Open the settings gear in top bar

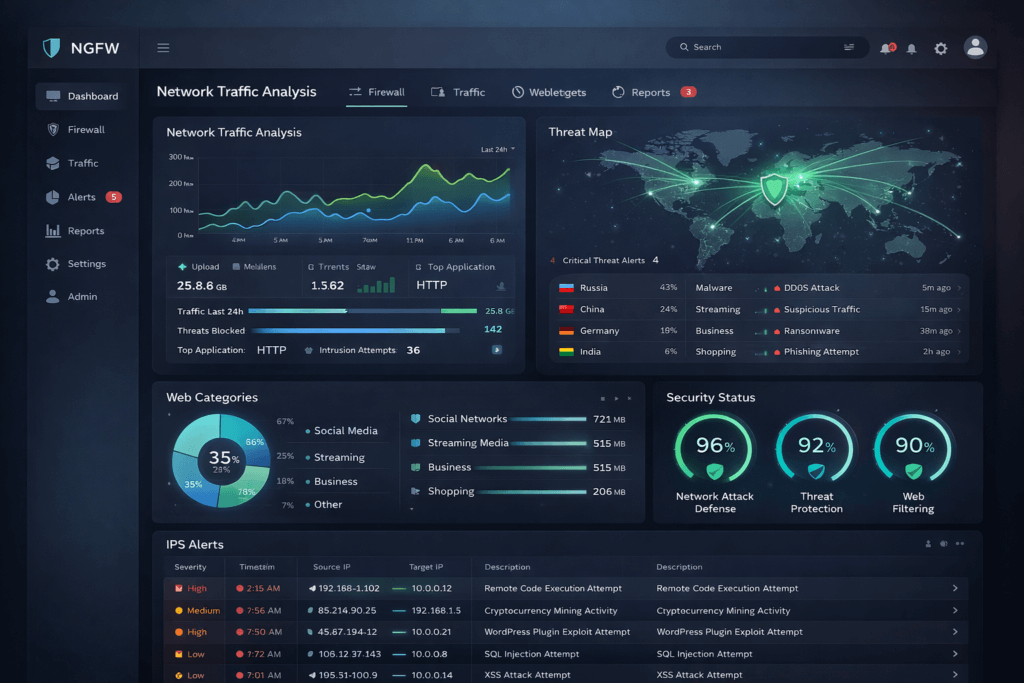coord(940,48)
